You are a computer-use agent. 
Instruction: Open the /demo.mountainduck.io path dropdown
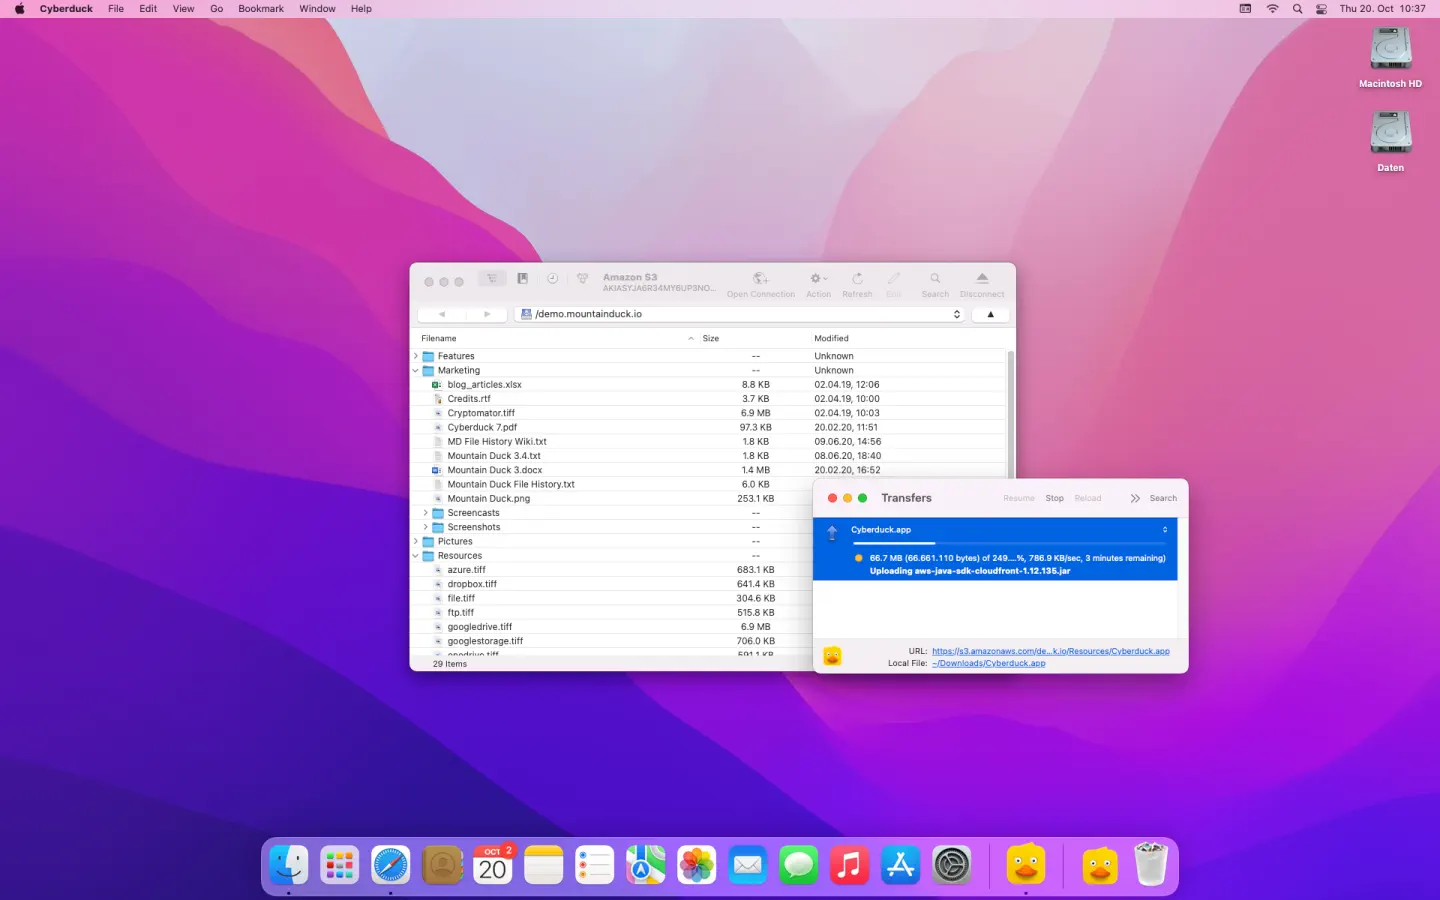tap(740, 314)
